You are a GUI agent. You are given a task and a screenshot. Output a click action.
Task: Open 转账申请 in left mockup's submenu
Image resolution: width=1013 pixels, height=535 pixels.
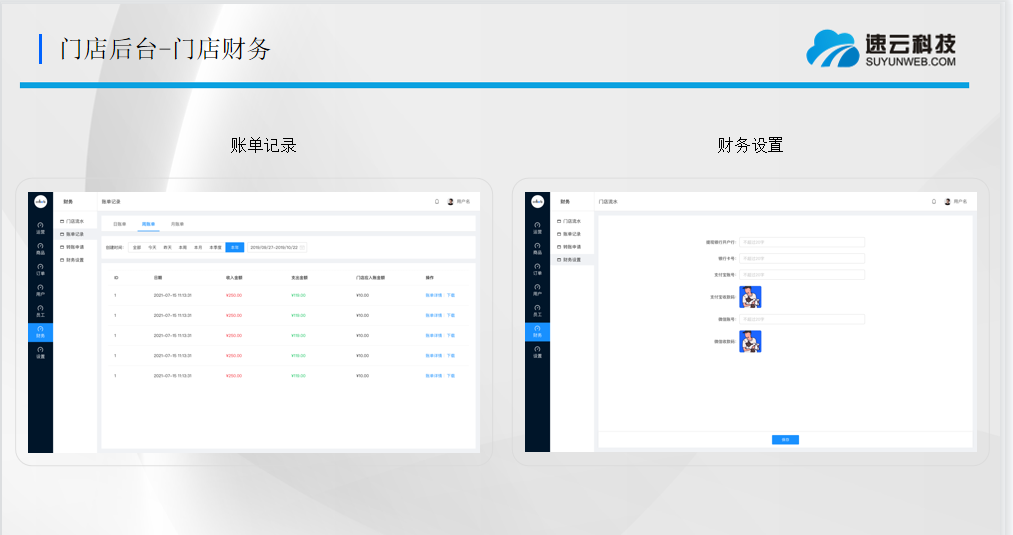[x=75, y=246]
